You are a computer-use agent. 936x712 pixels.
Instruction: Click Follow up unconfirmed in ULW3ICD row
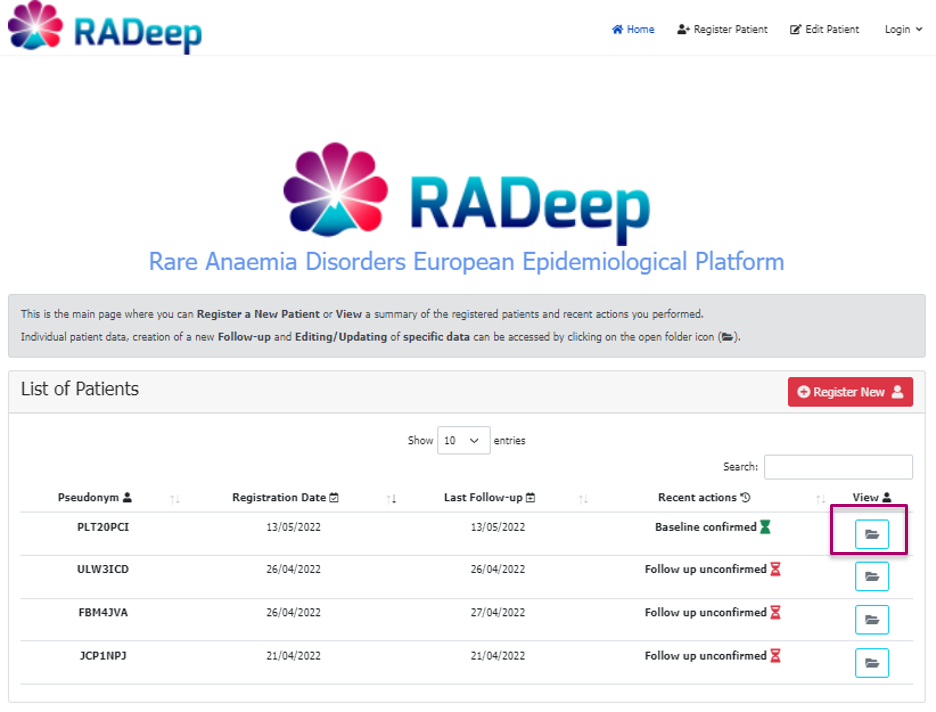tap(706, 569)
